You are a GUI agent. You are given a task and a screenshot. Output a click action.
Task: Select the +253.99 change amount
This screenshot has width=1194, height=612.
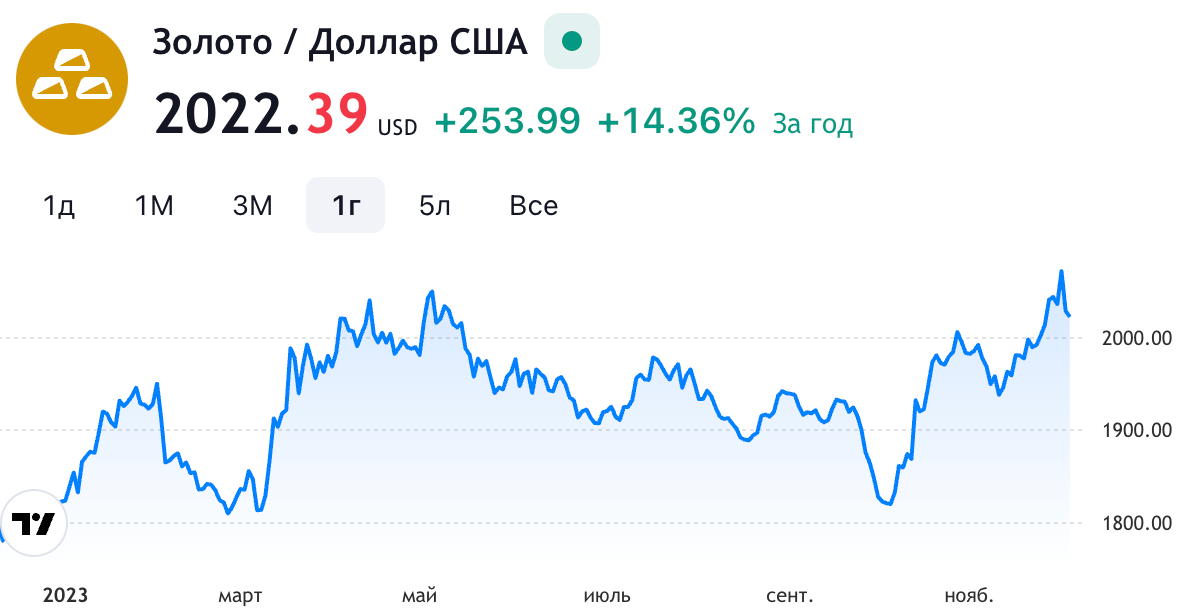[506, 121]
